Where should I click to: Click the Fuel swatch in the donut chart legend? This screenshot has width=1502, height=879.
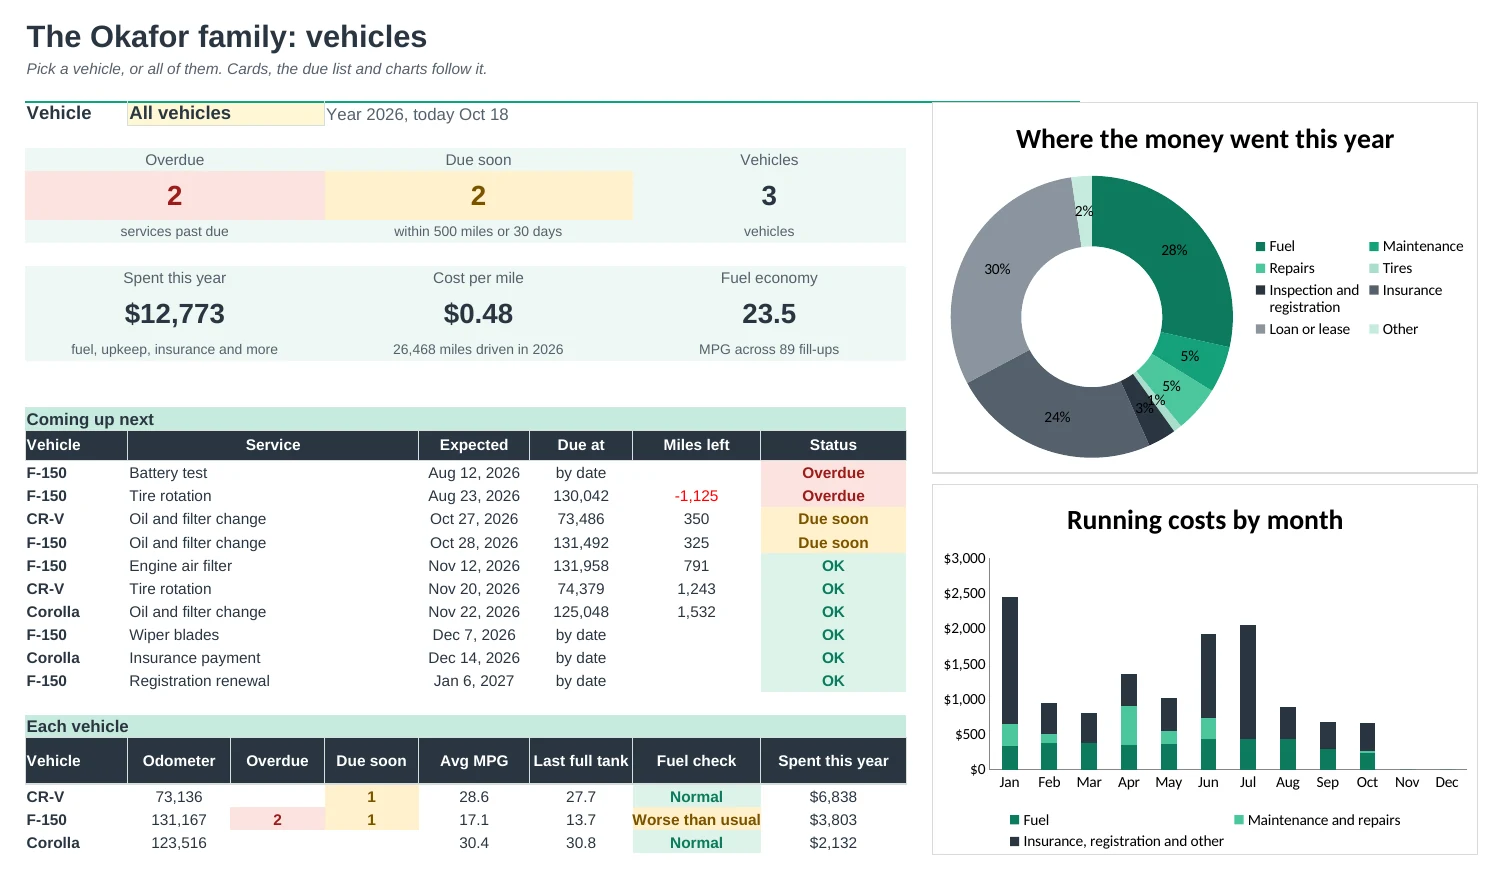tap(1261, 247)
